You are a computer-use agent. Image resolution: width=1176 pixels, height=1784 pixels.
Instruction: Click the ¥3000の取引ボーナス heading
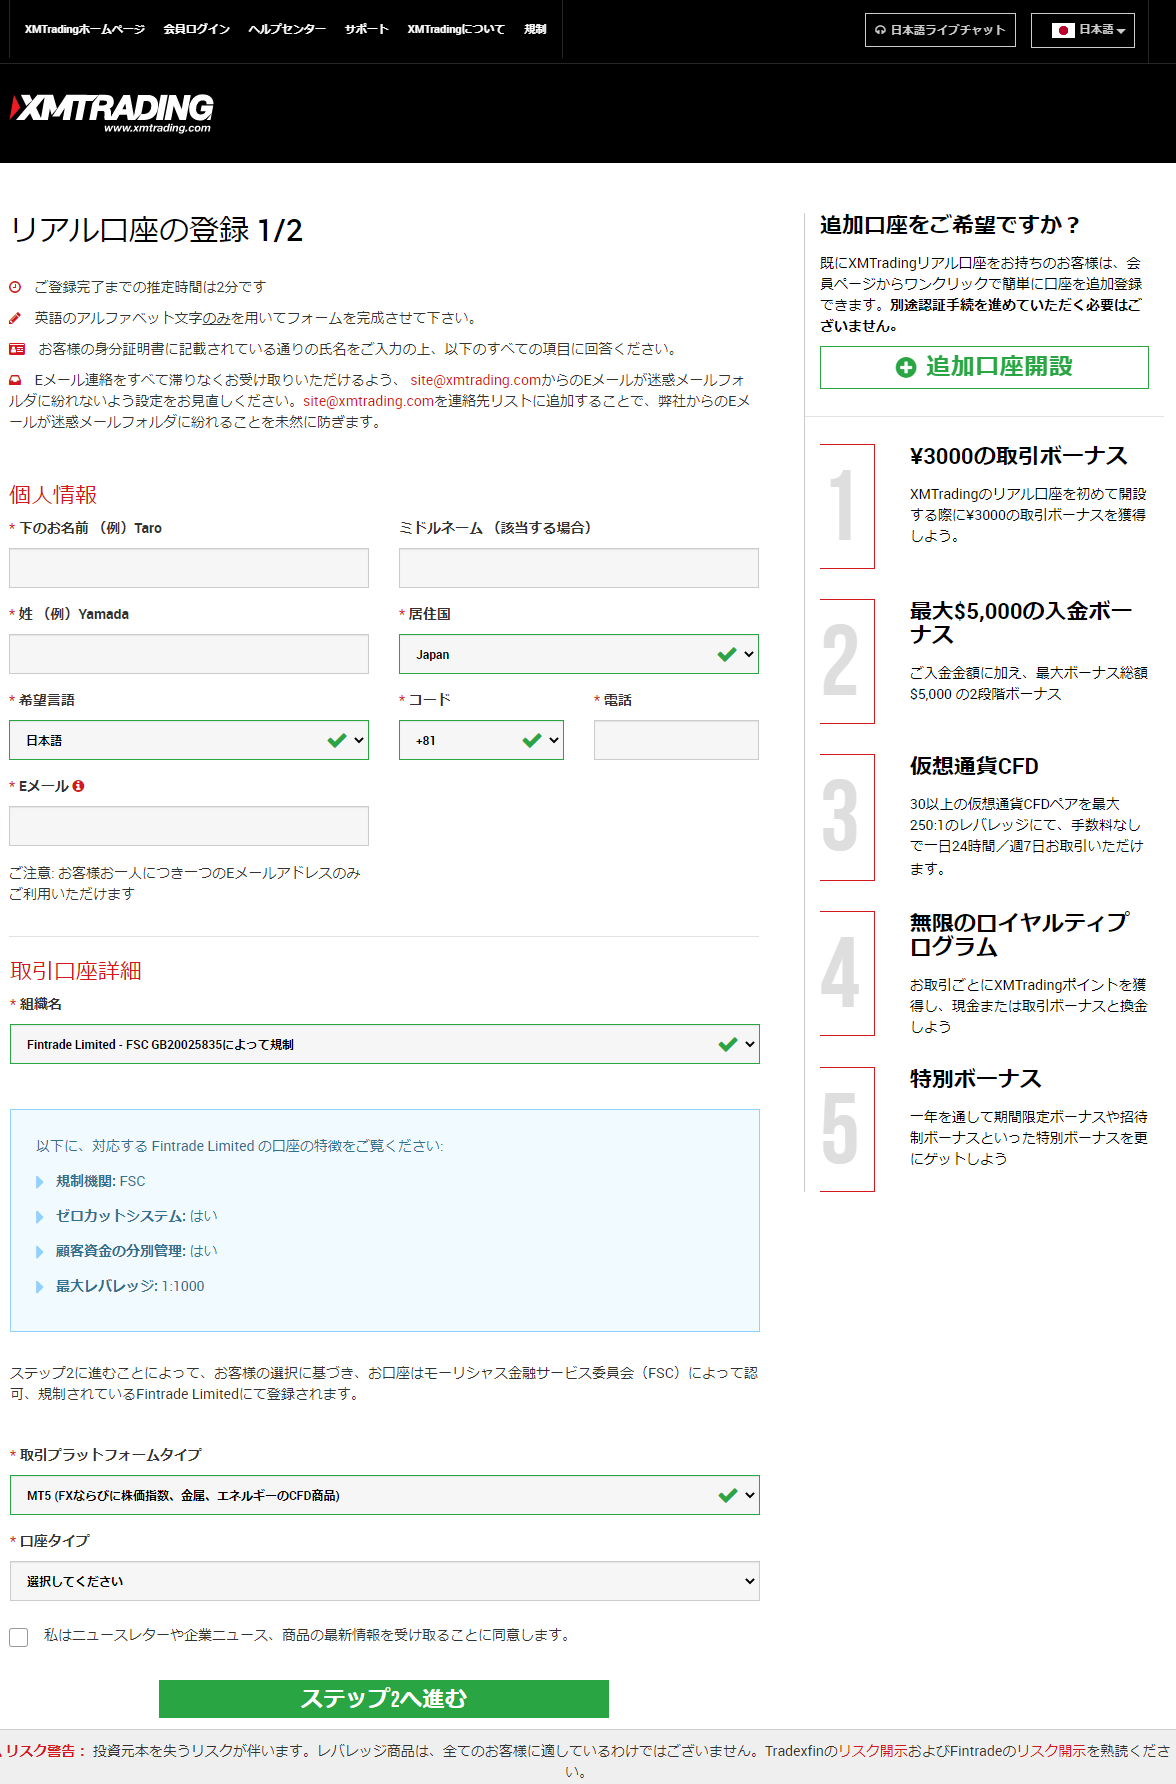pyautogui.click(x=1018, y=456)
